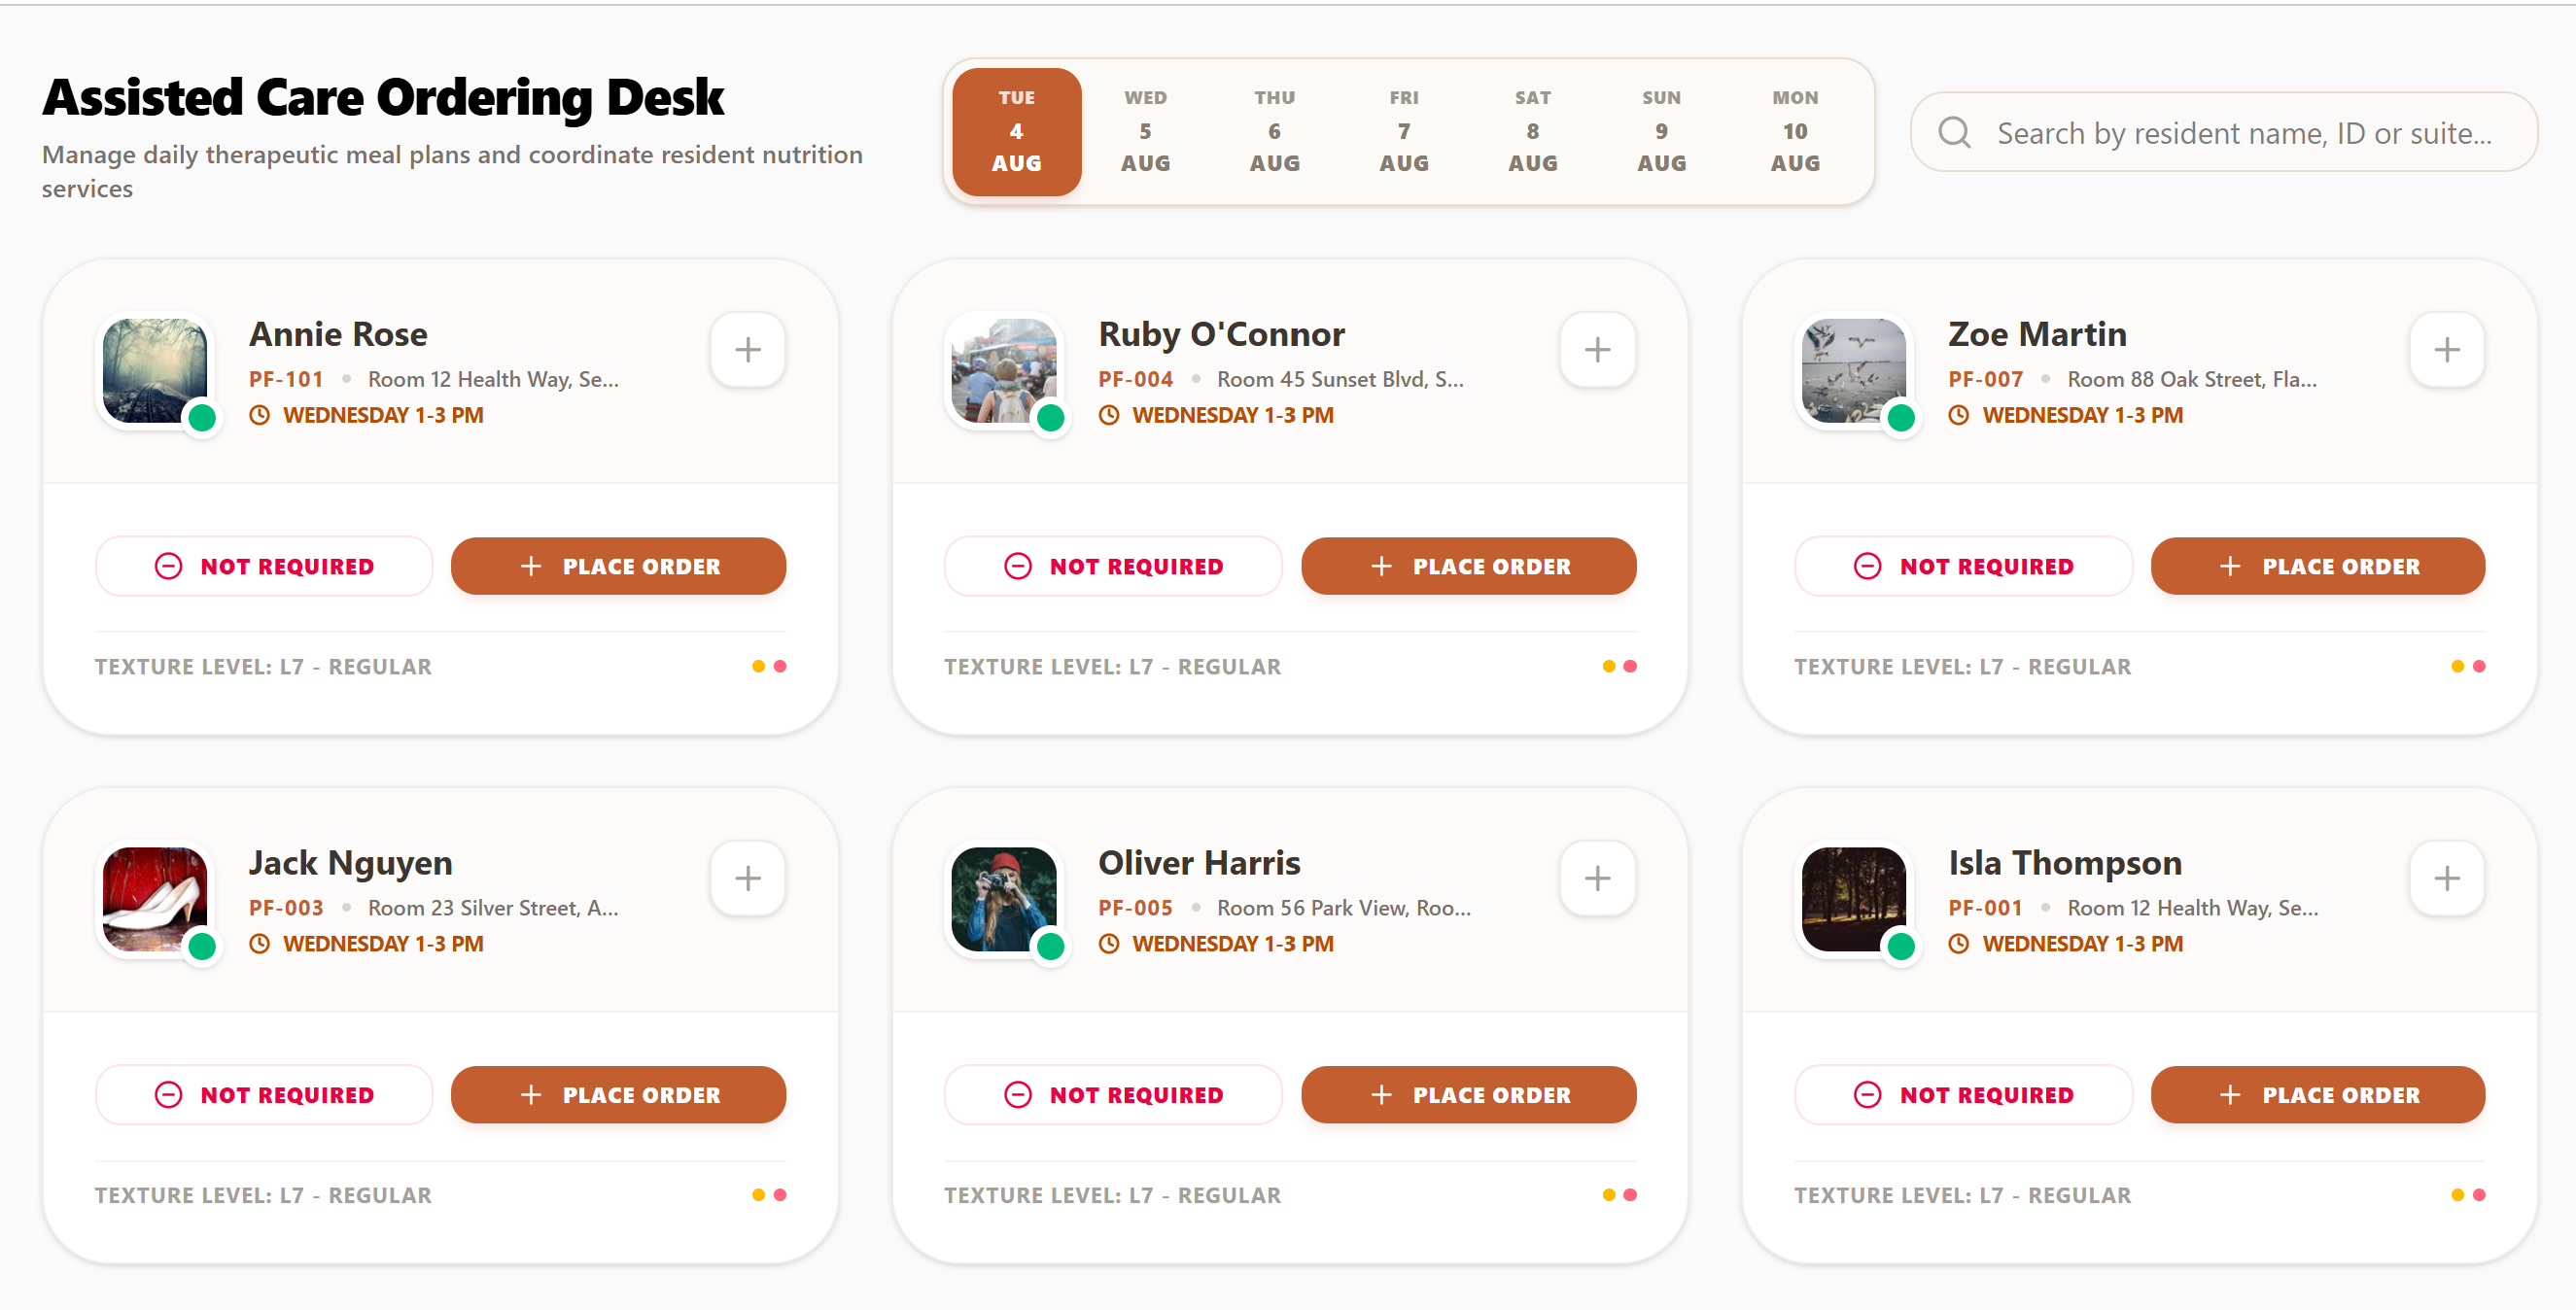This screenshot has width=2576, height=1310.
Task: Click the yellow dot on Annie Rose's card footer
Action: [758, 666]
